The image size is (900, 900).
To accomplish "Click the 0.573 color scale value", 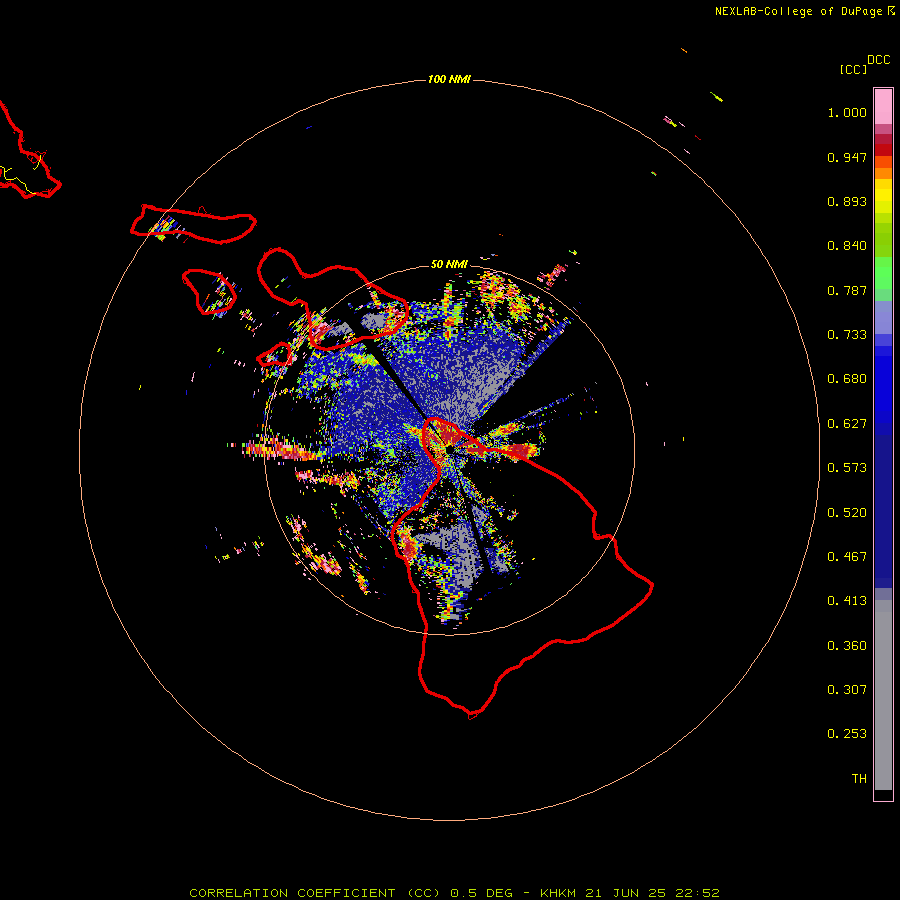I will click(x=847, y=468).
